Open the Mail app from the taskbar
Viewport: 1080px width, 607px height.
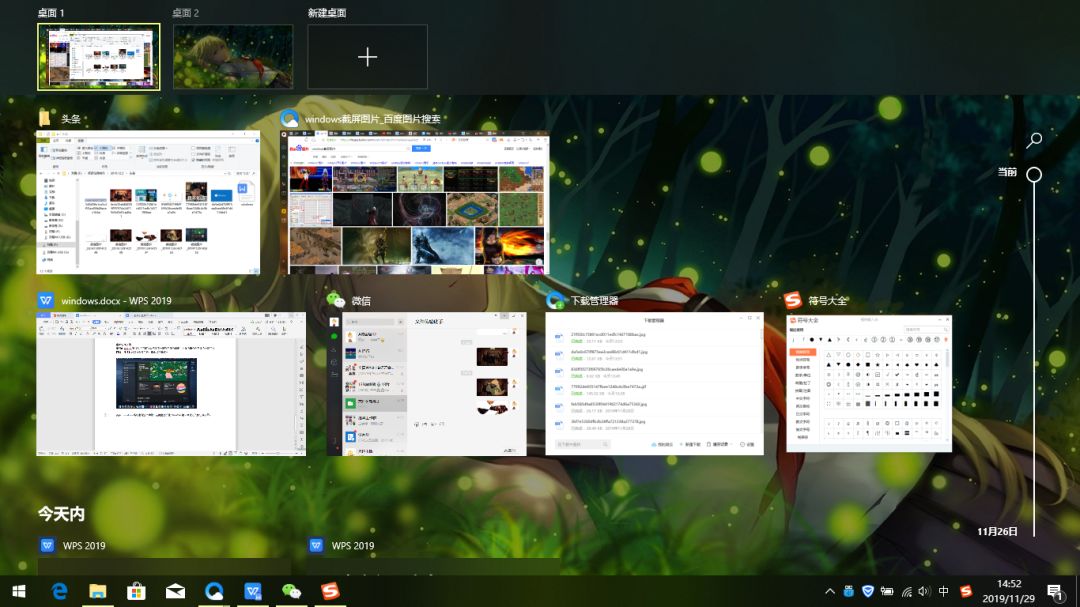[x=175, y=591]
